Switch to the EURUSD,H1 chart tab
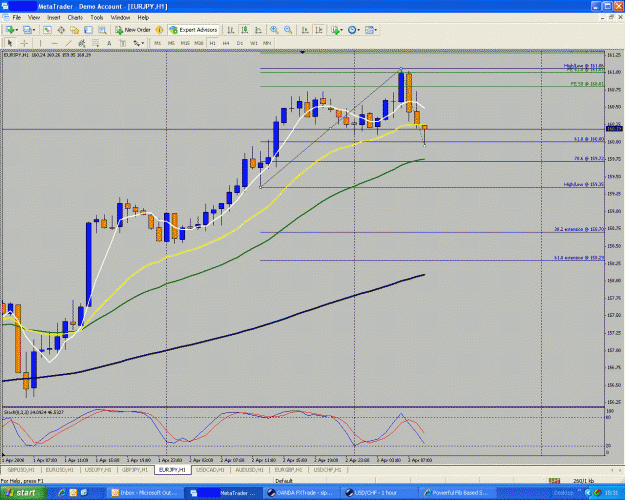Image resolution: width=625 pixels, height=500 pixels. 59,470
